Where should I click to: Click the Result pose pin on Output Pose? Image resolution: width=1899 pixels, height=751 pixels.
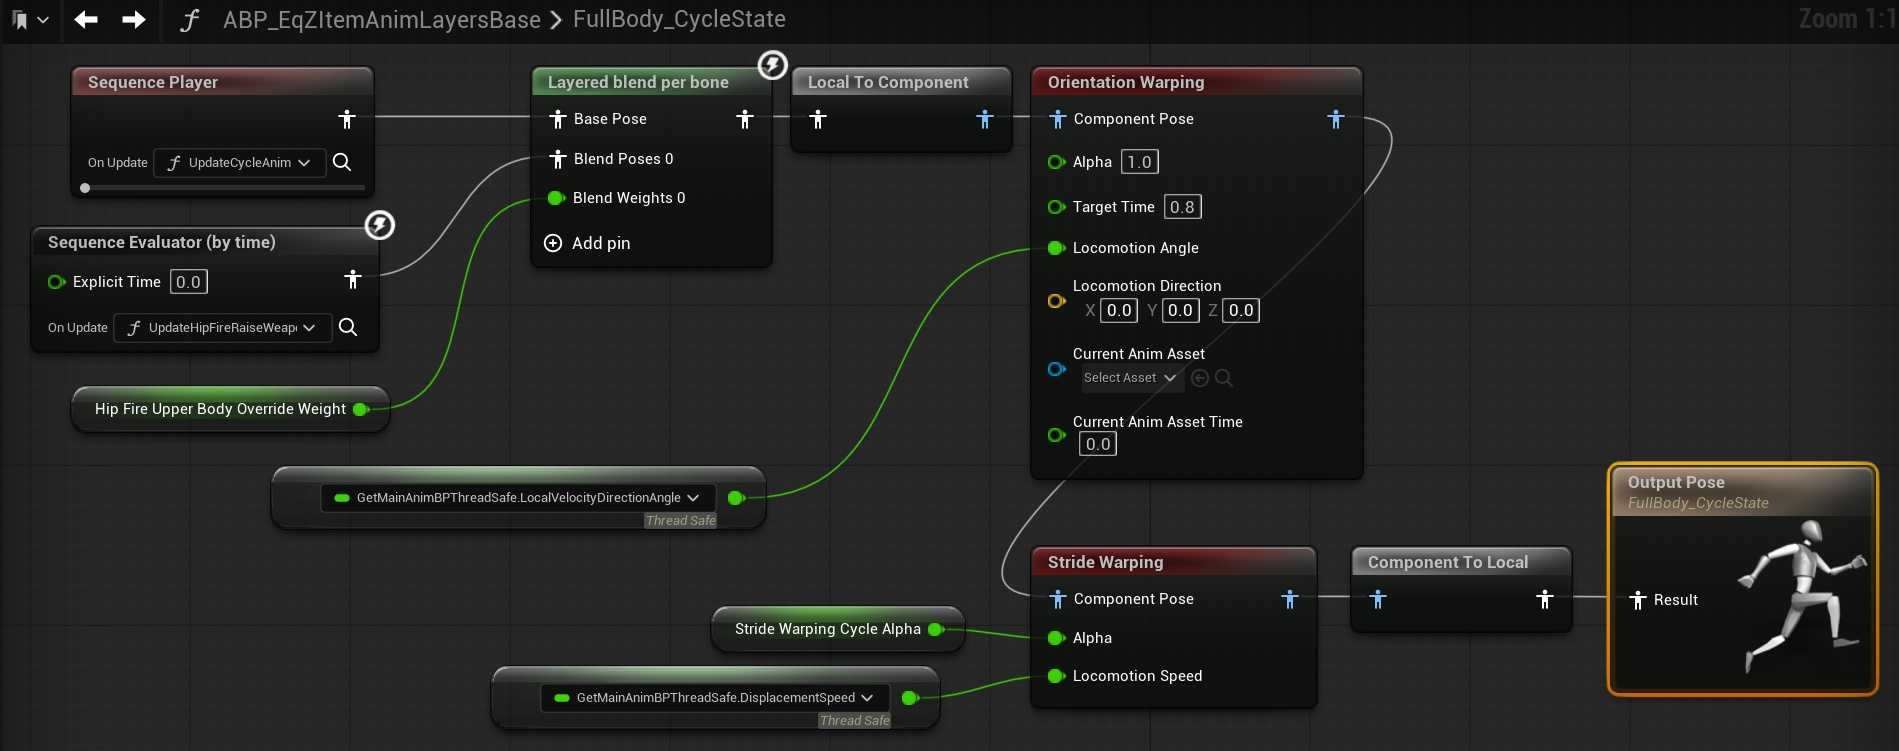[x=1637, y=600]
